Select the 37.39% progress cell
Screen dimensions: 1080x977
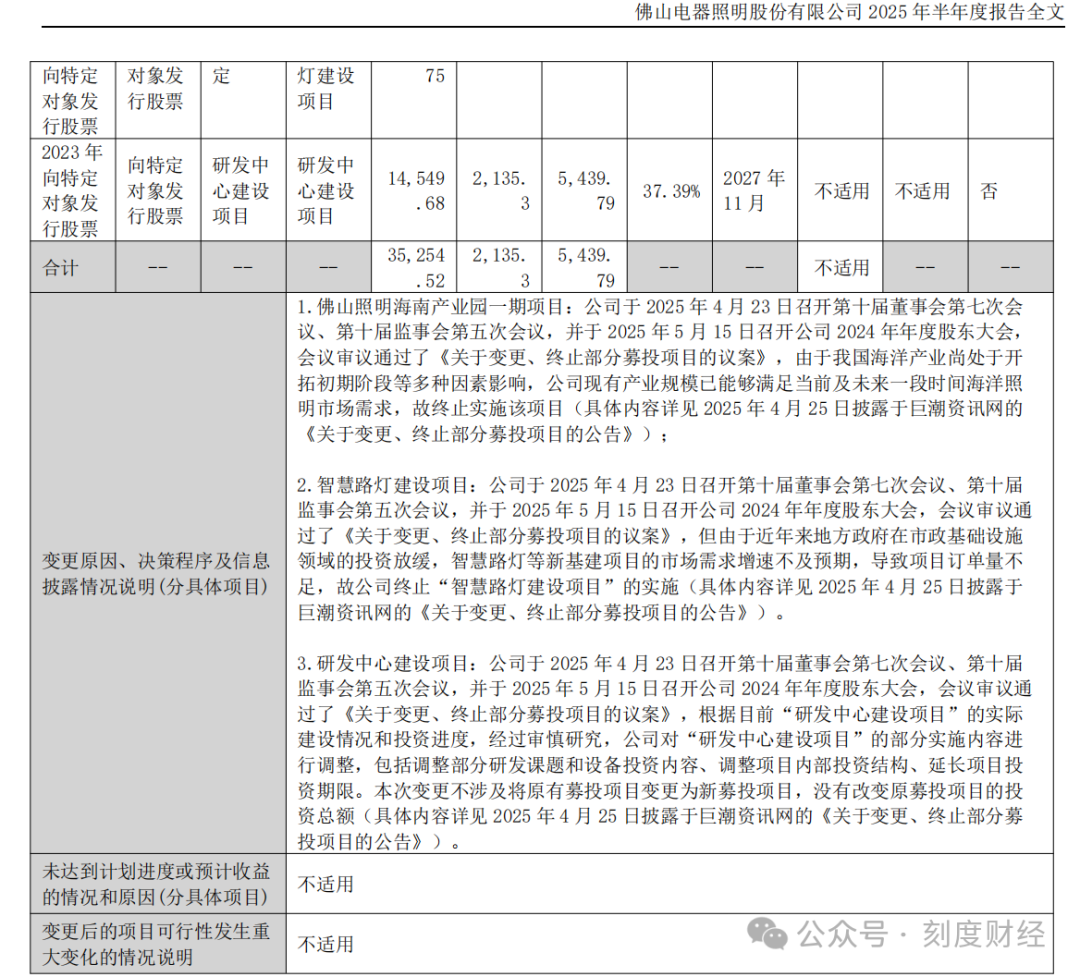tap(670, 191)
